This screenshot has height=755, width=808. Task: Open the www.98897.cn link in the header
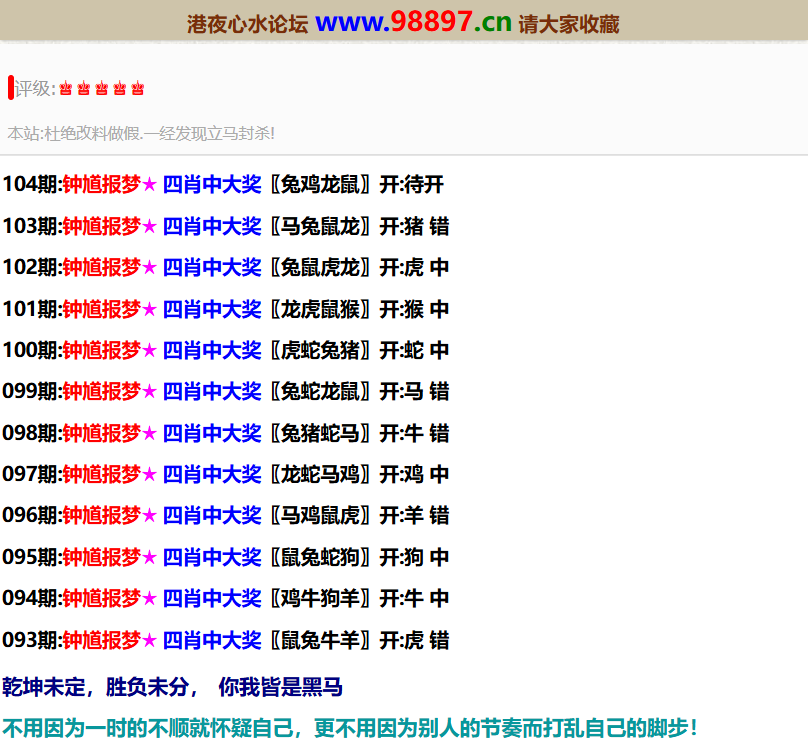click(412, 22)
